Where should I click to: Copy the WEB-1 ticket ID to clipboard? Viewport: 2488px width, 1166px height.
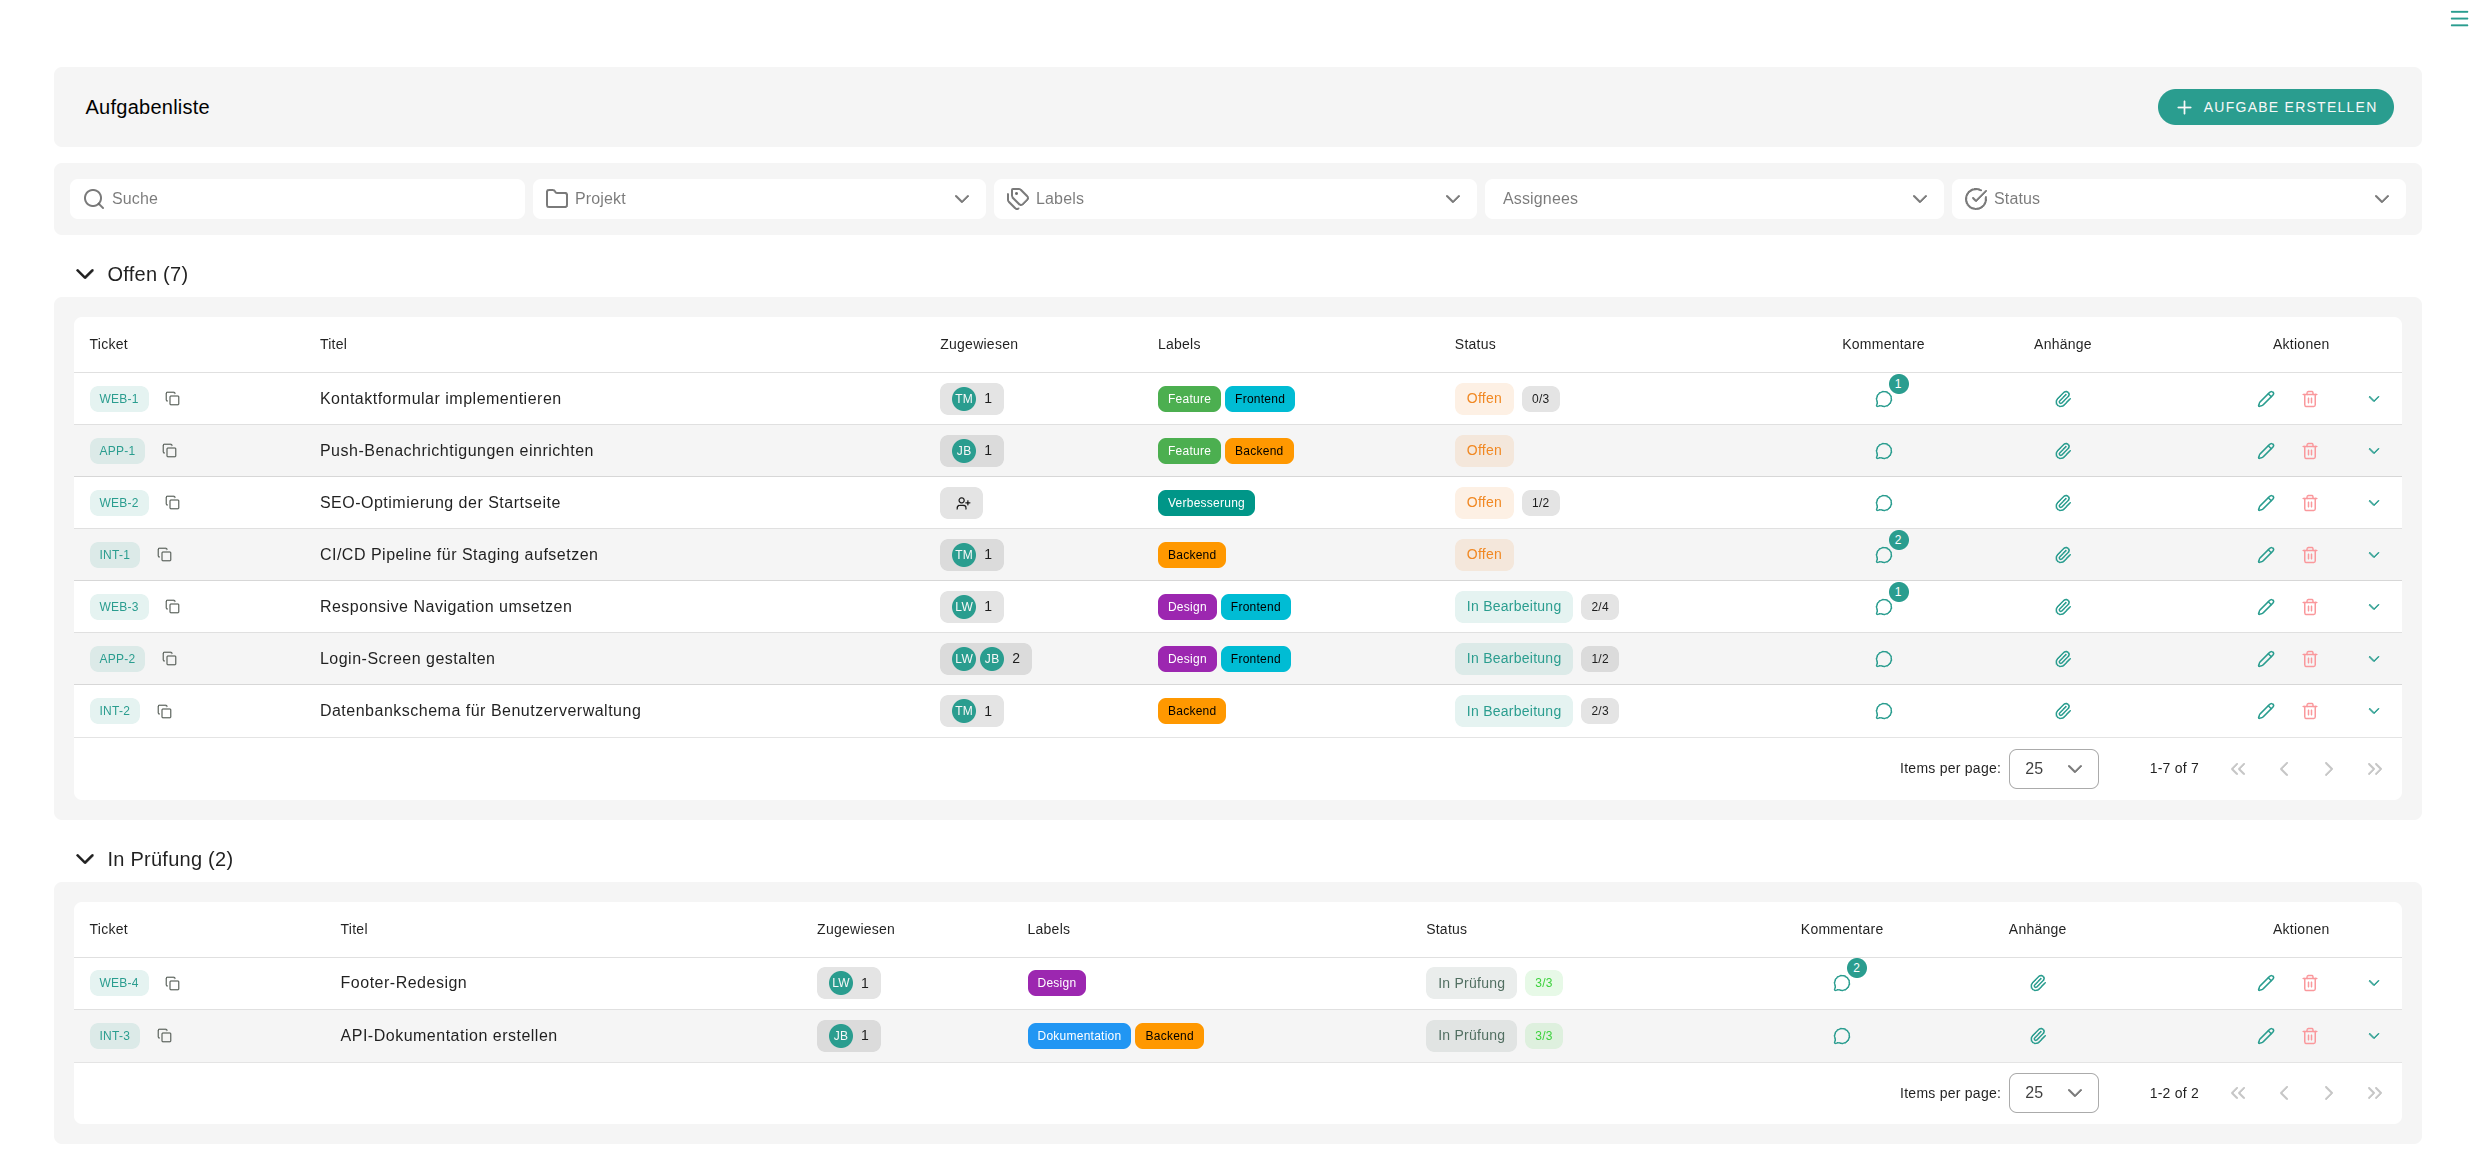[x=172, y=398]
